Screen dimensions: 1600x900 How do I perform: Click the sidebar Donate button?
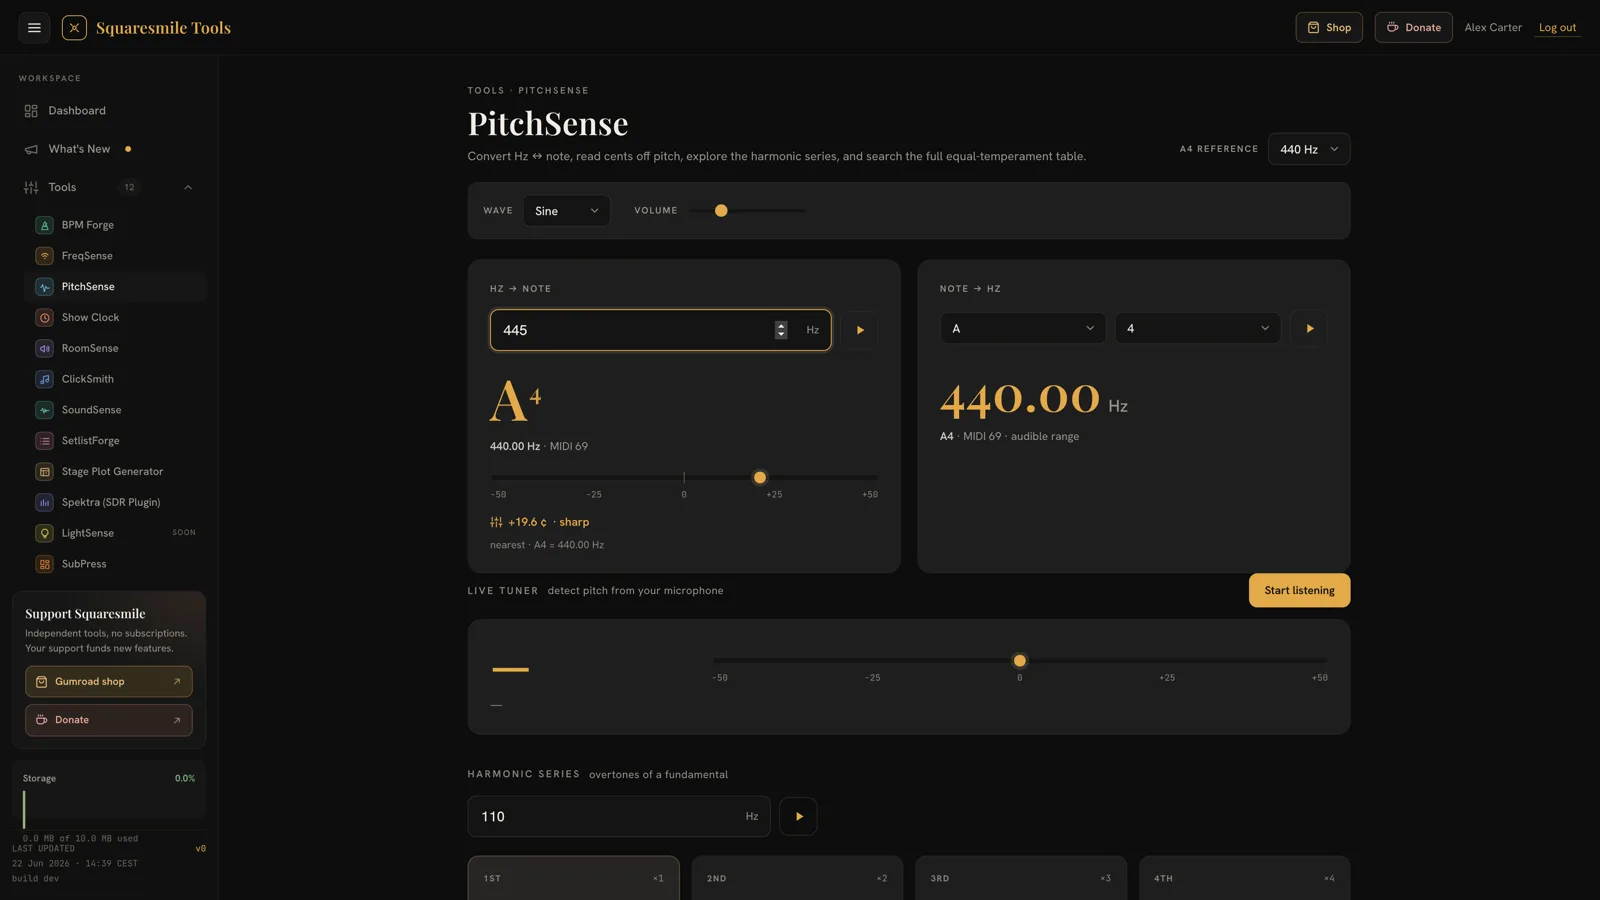(x=109, y=720)
